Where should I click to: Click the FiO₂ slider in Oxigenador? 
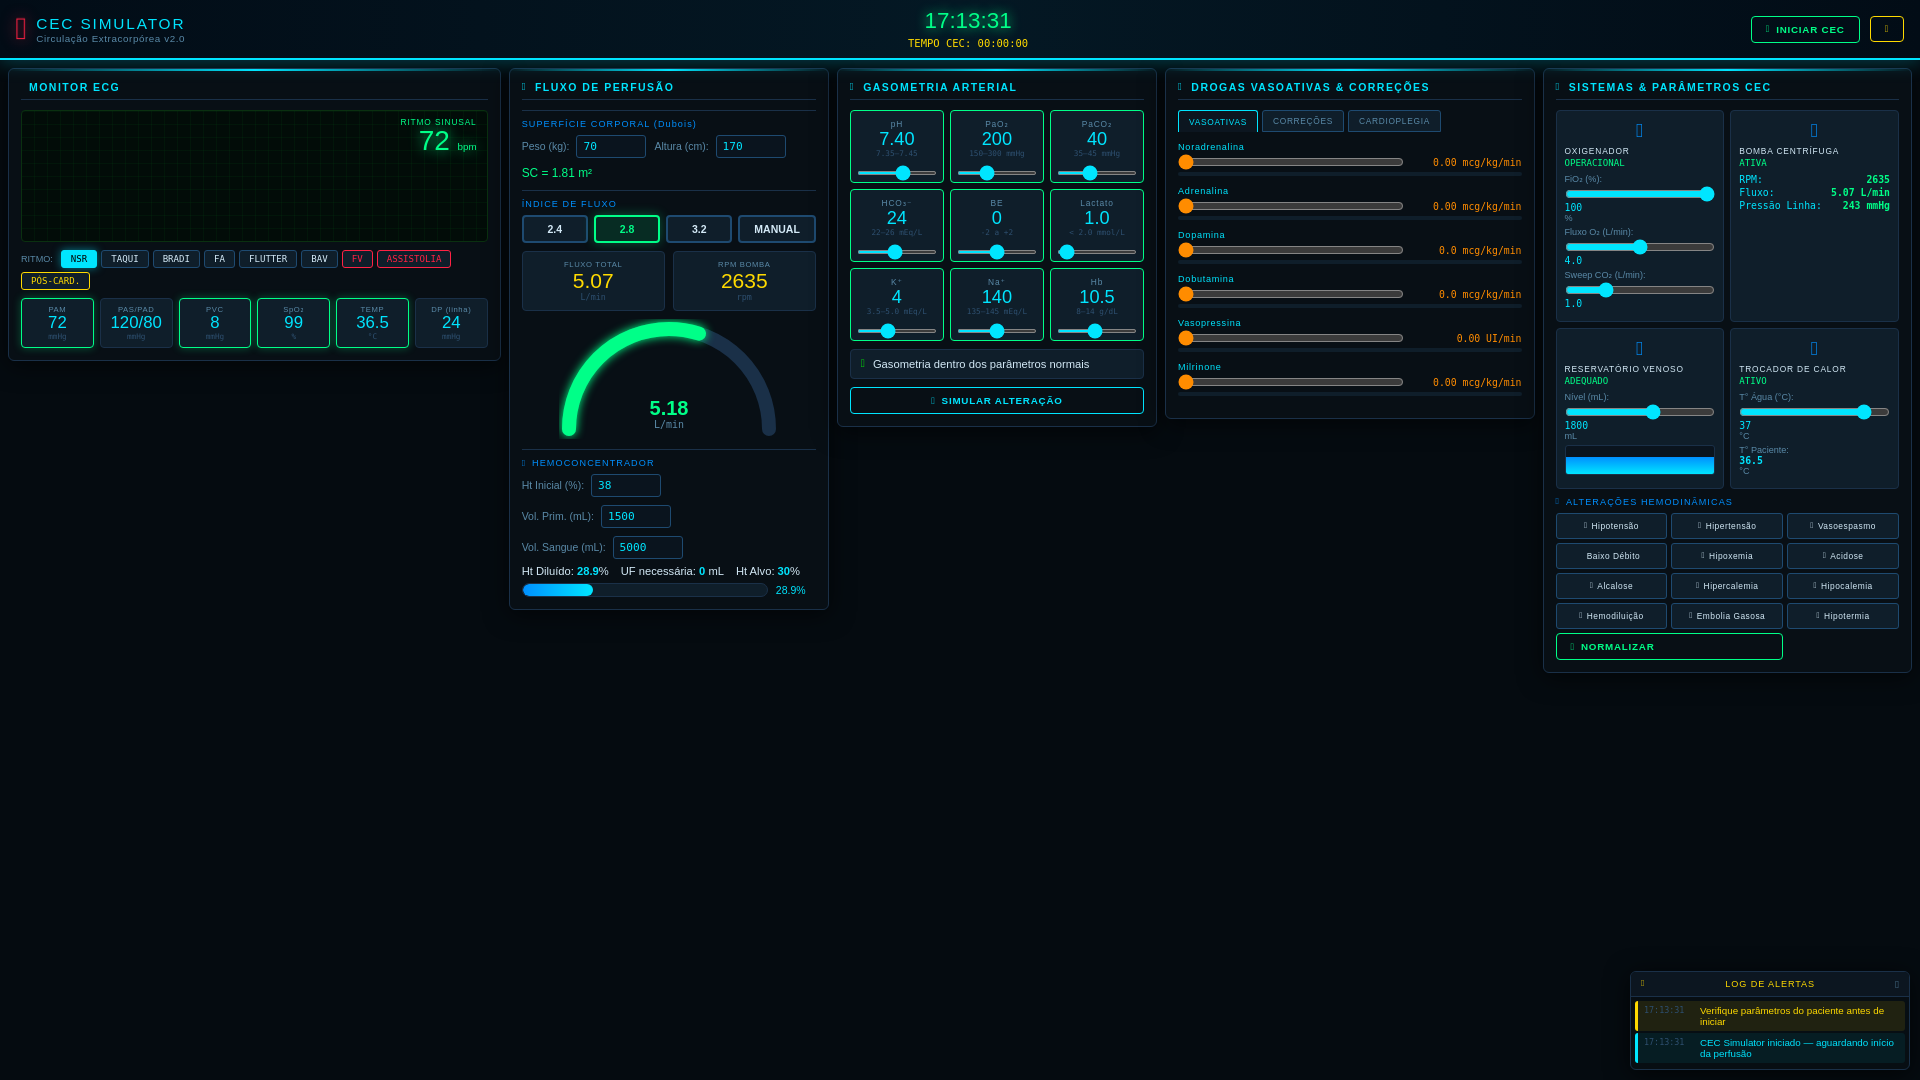[1640, 194]
